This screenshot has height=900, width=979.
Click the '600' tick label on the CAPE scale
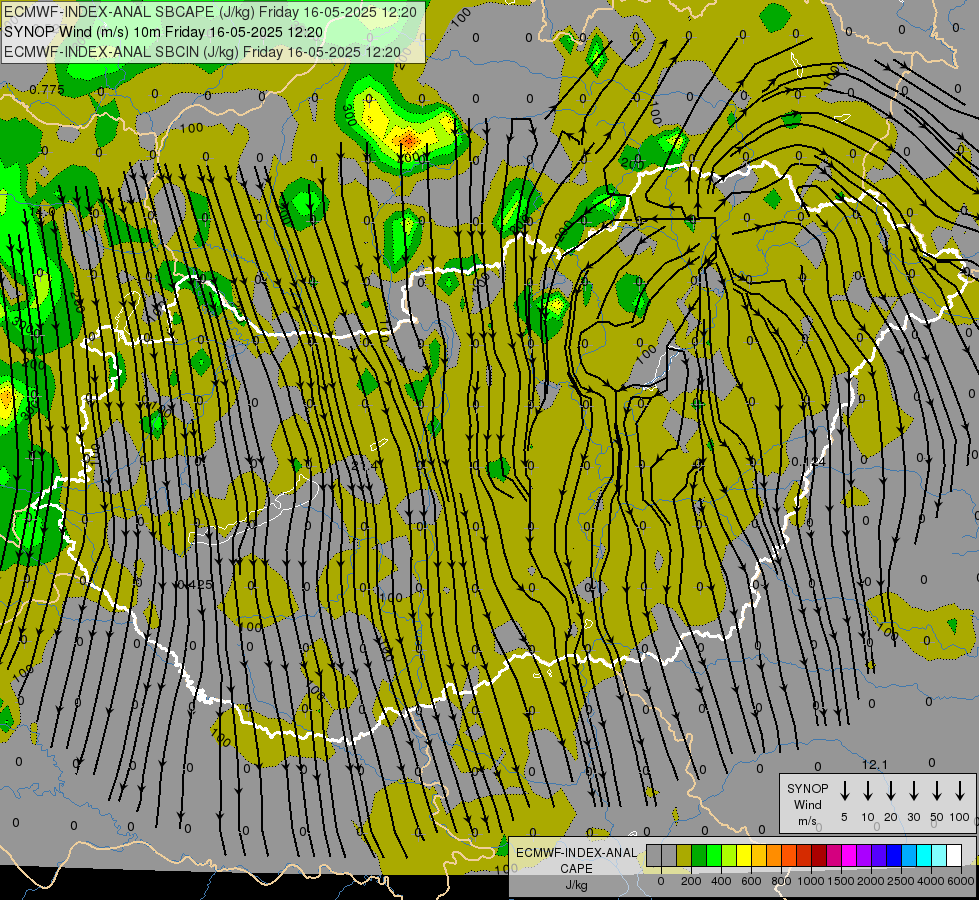click(x=751, y=881)
